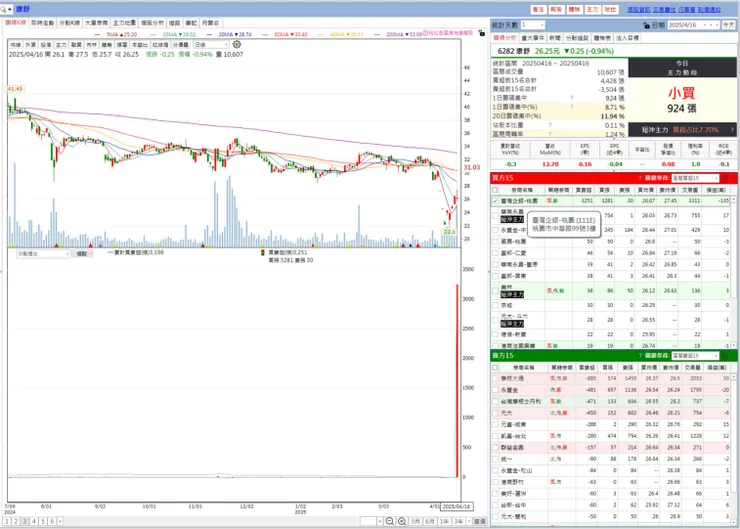Check the 京城 buyer row checkbox

(x=495, y=305)
